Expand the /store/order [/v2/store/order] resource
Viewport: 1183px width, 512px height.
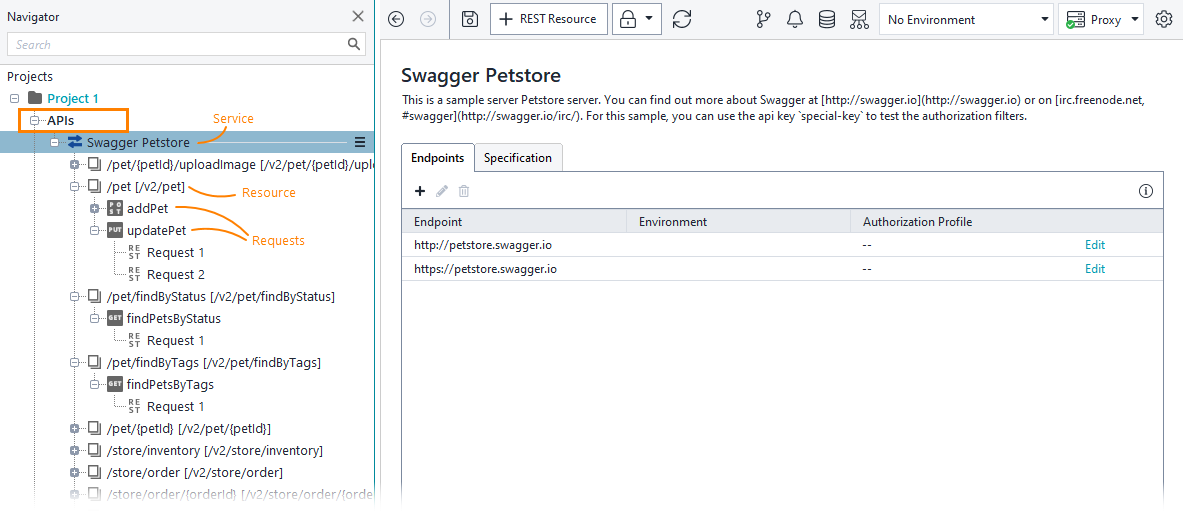(x=74, y=473)
